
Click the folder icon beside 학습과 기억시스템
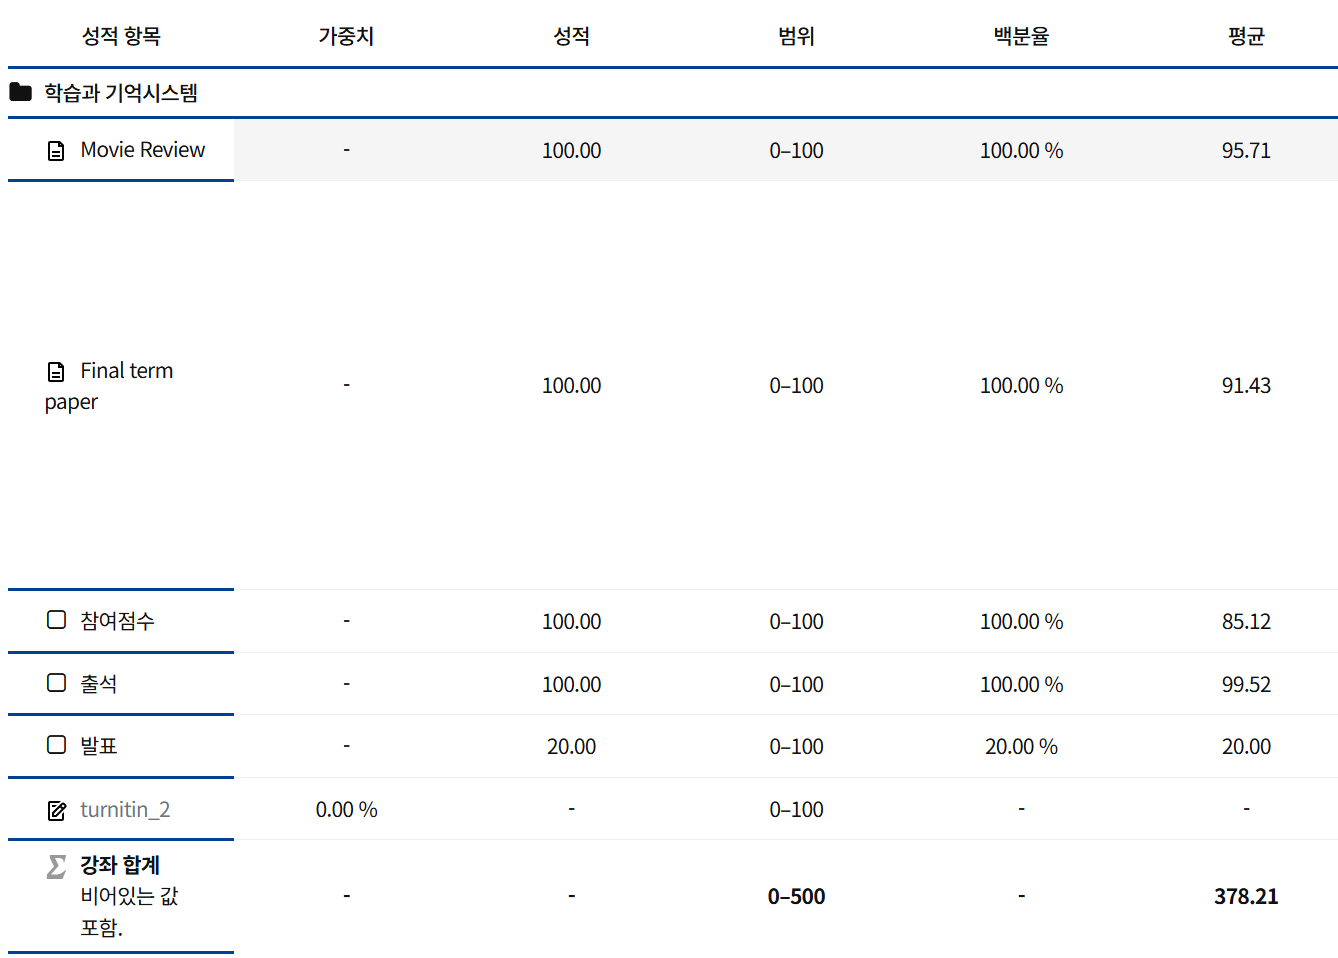[20, 92]
